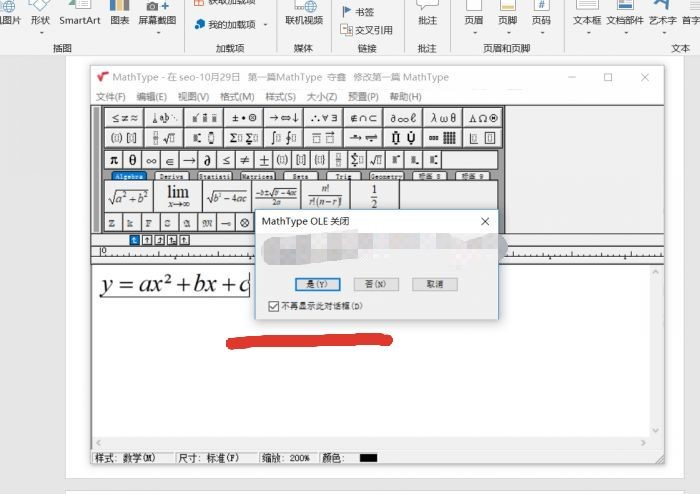Click the infinity symbol button
The height and width of the screenshot is (494, 700).
point(152,160)
